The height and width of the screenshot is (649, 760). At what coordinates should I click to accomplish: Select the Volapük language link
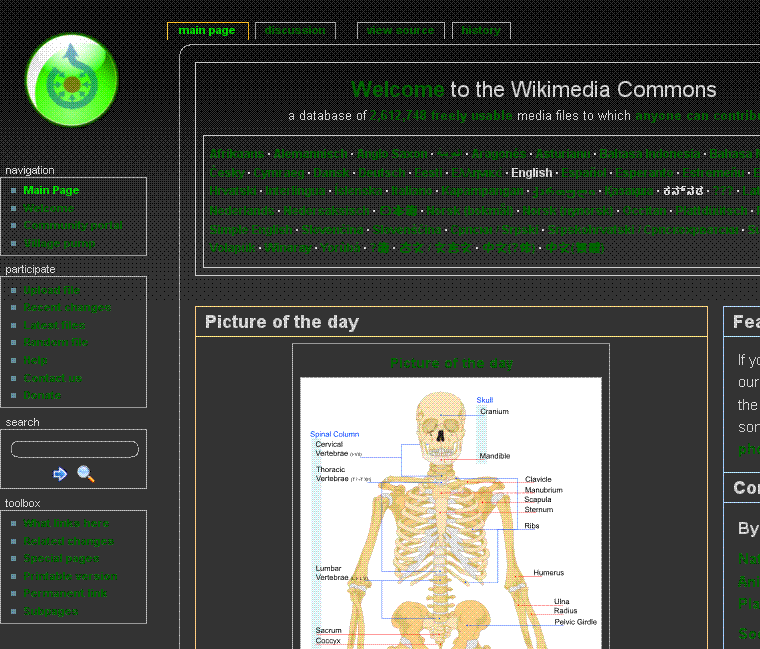tap(232, 248)
